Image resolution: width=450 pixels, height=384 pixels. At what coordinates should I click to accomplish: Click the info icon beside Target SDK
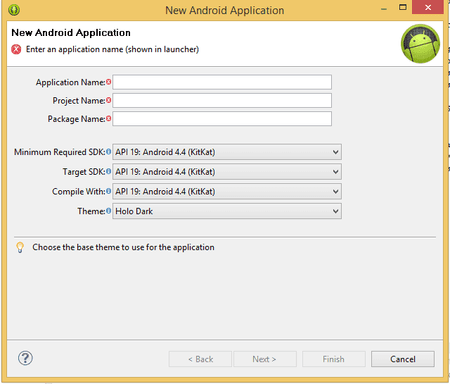[108, 171]
